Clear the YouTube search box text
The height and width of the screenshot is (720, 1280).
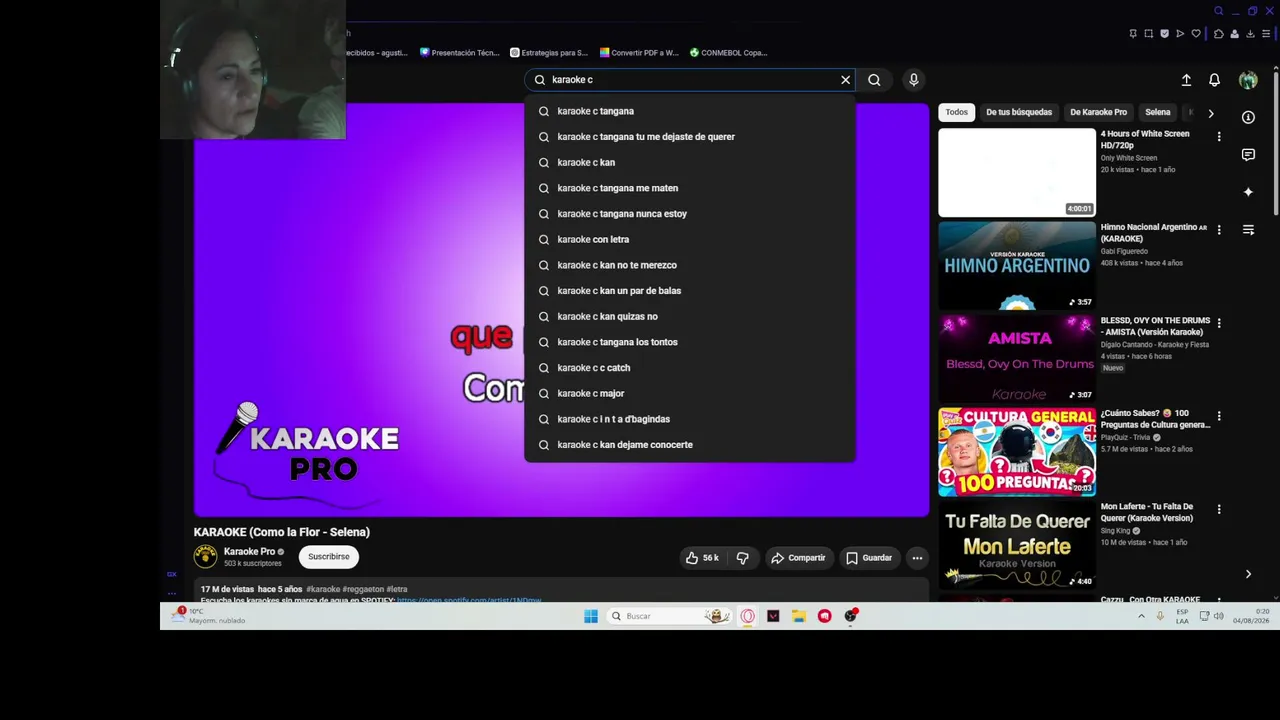click(x=845, y=80)
